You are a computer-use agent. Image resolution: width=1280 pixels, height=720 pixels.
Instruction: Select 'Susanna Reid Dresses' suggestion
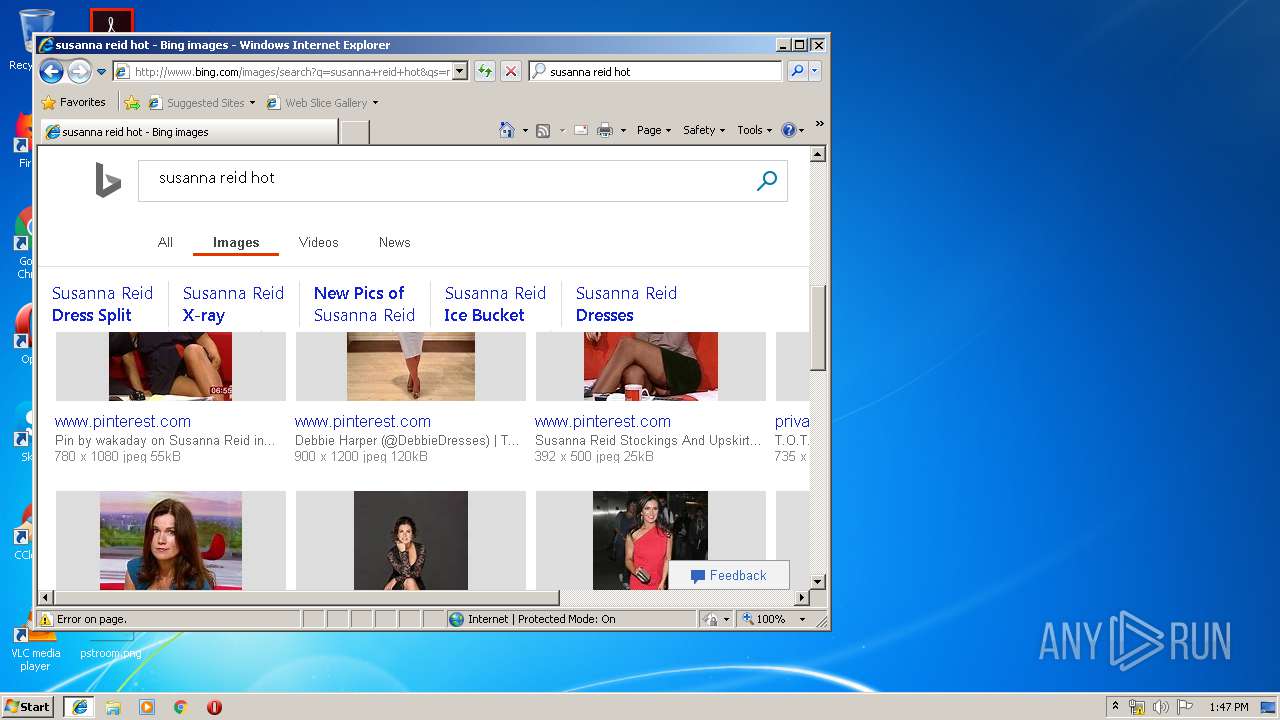tap(626, 304)
